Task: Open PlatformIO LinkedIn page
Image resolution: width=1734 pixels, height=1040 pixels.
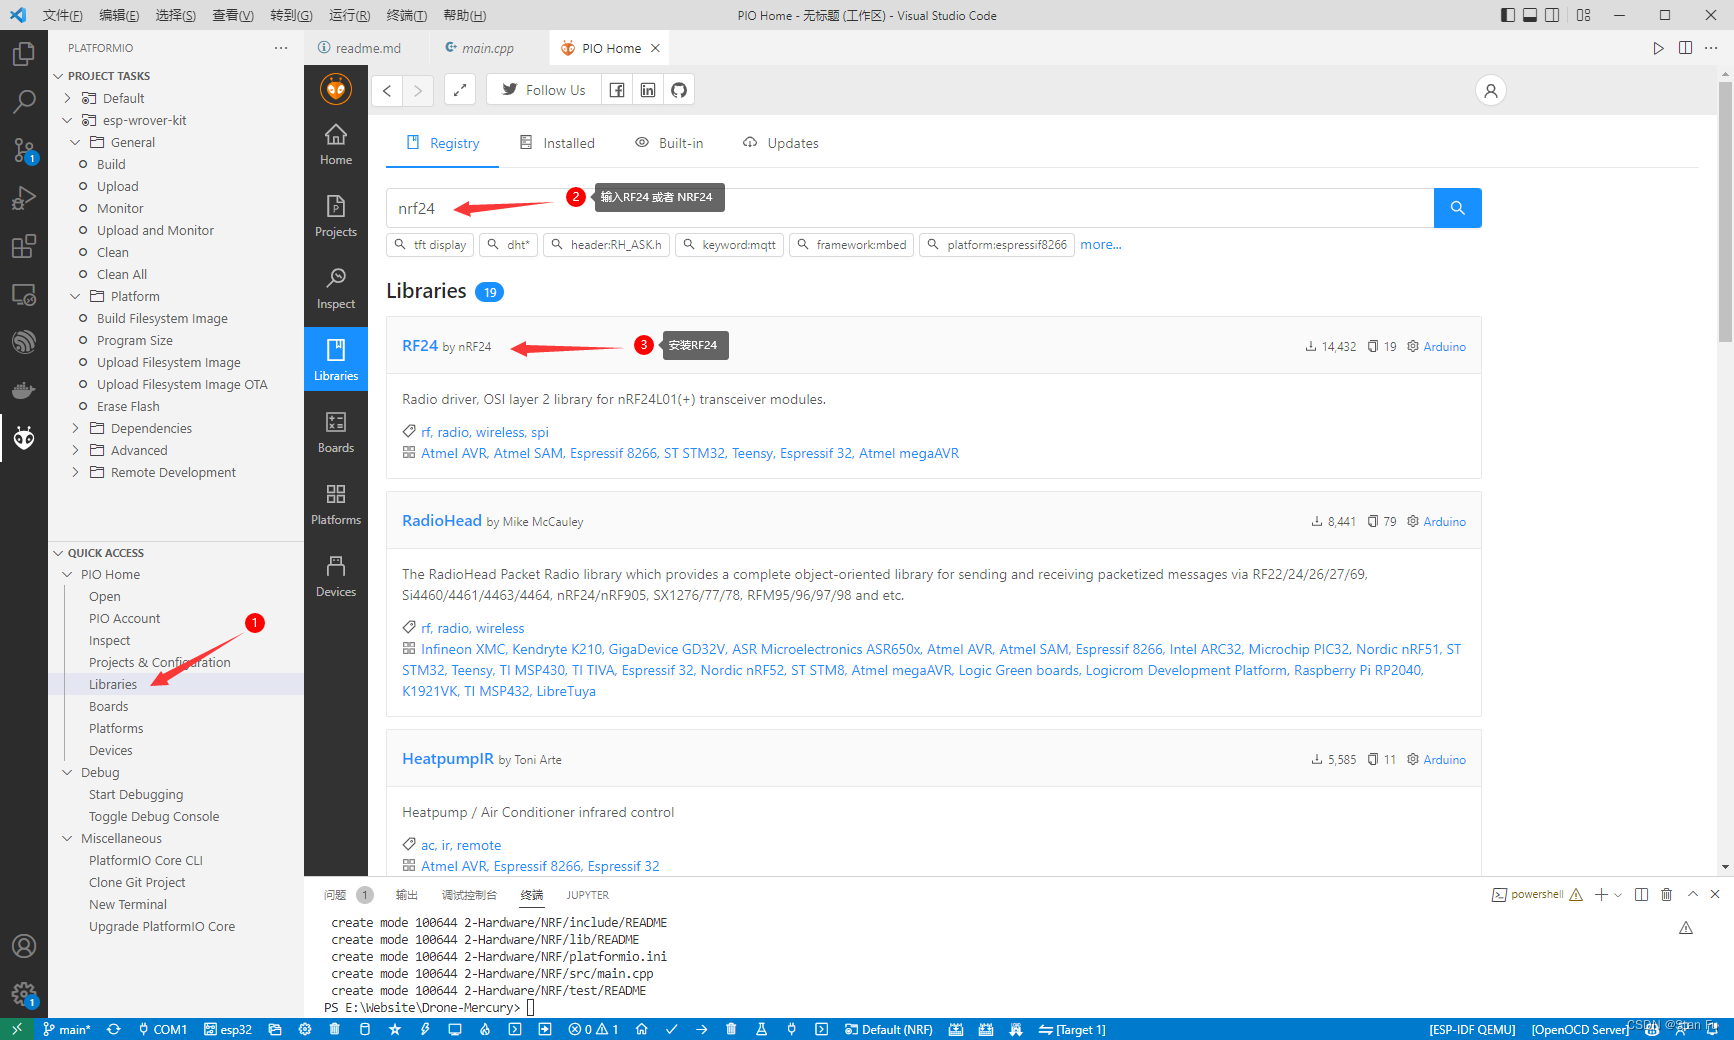Action: [x=648, y=90]
